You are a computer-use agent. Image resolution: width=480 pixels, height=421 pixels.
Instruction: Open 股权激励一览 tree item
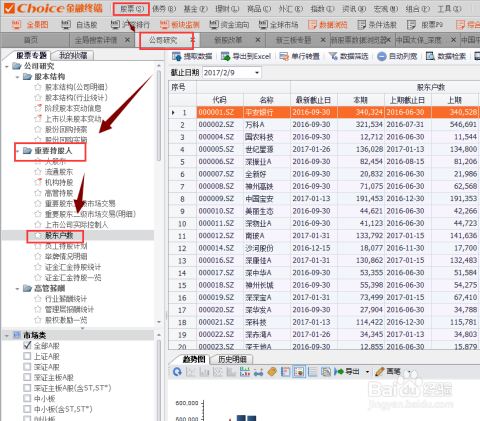66,320
